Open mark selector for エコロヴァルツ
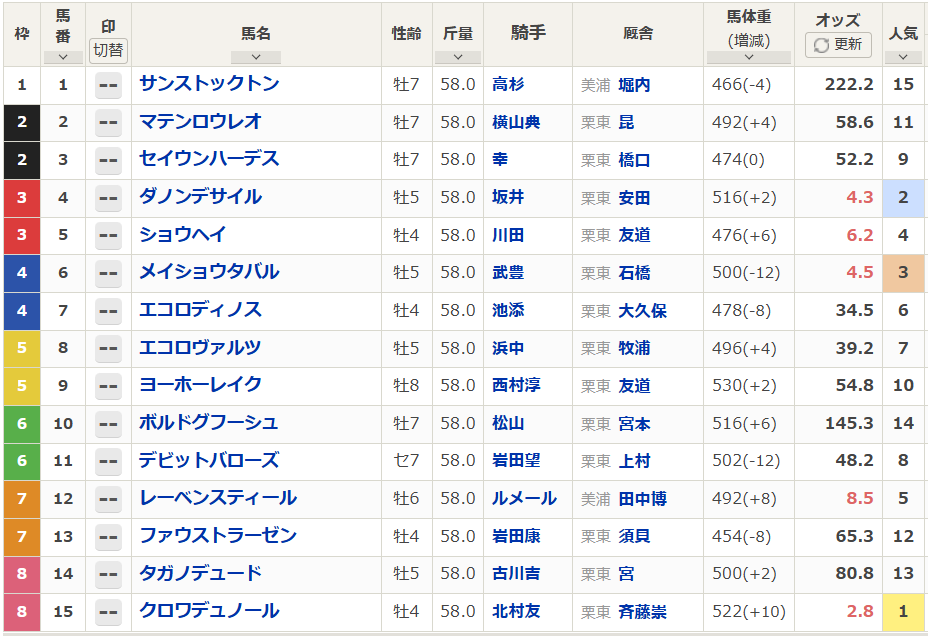Viewport: 928px width, 636px height. pos(108,348)
